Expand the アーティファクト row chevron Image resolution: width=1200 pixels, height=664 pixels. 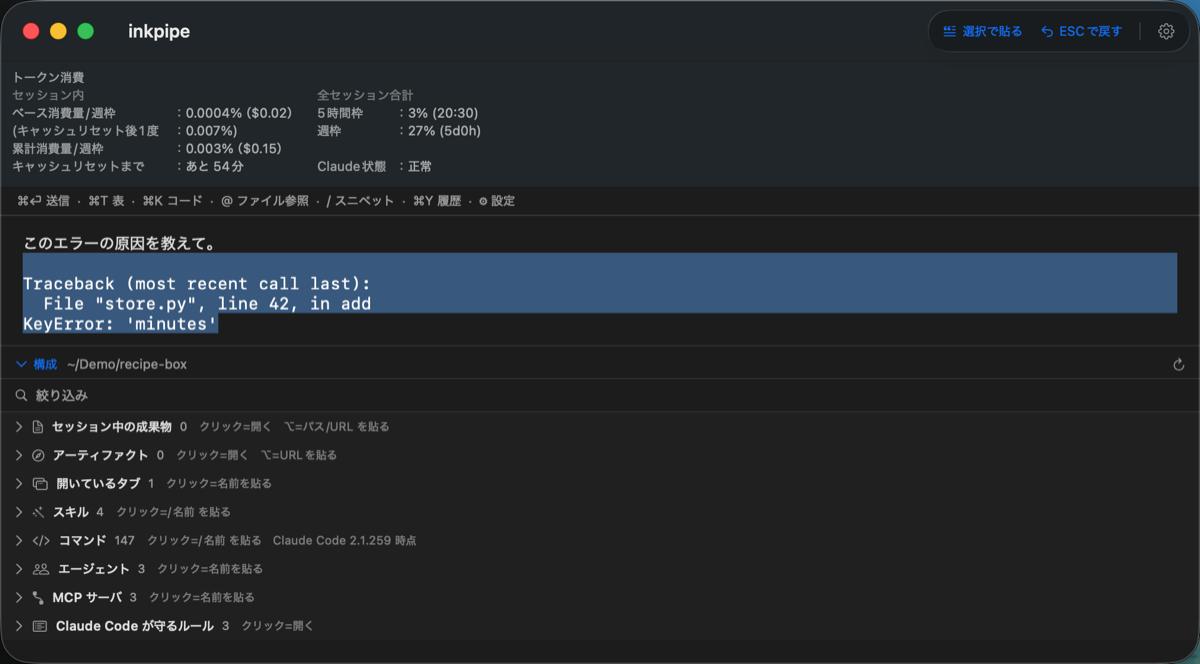coord(19,455)
